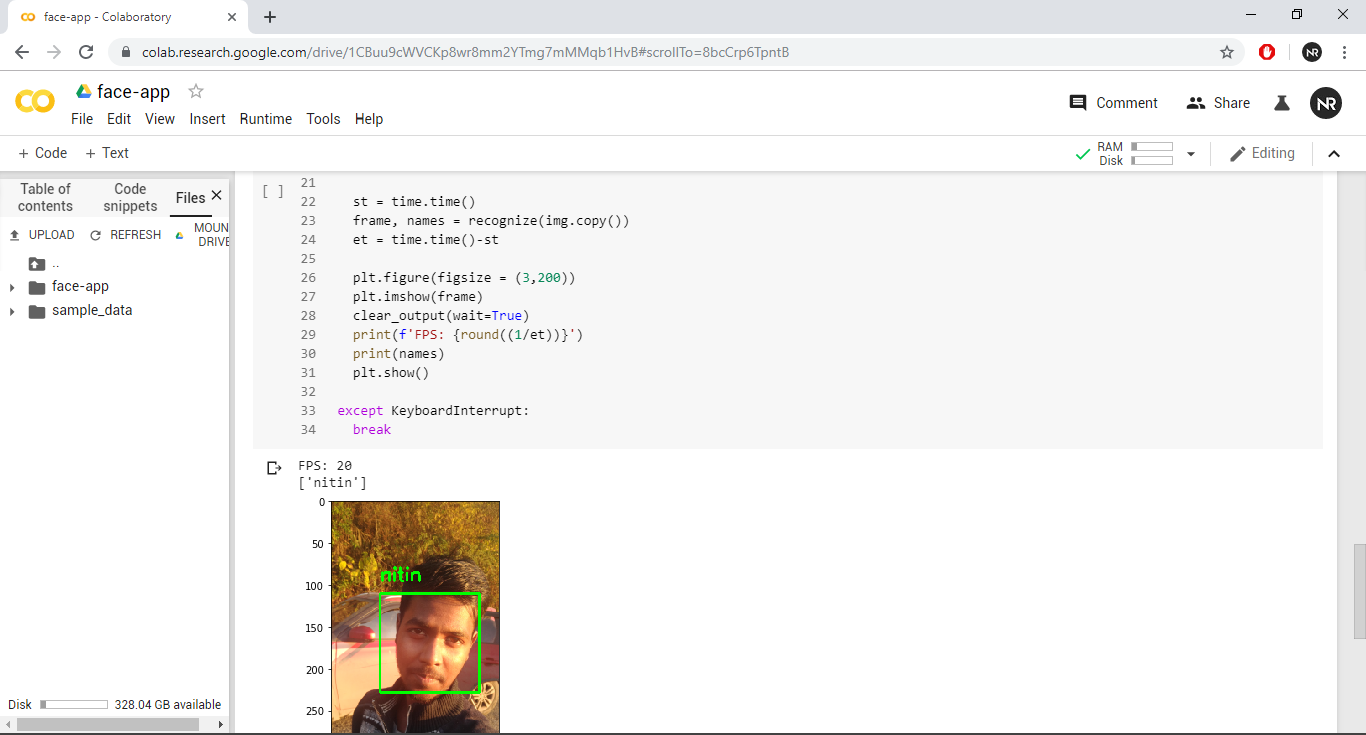Click the Google Drive icon beside face-app title
Image resolution: width=1366 pixels, height=735 pixels.
tap(84, 91)
